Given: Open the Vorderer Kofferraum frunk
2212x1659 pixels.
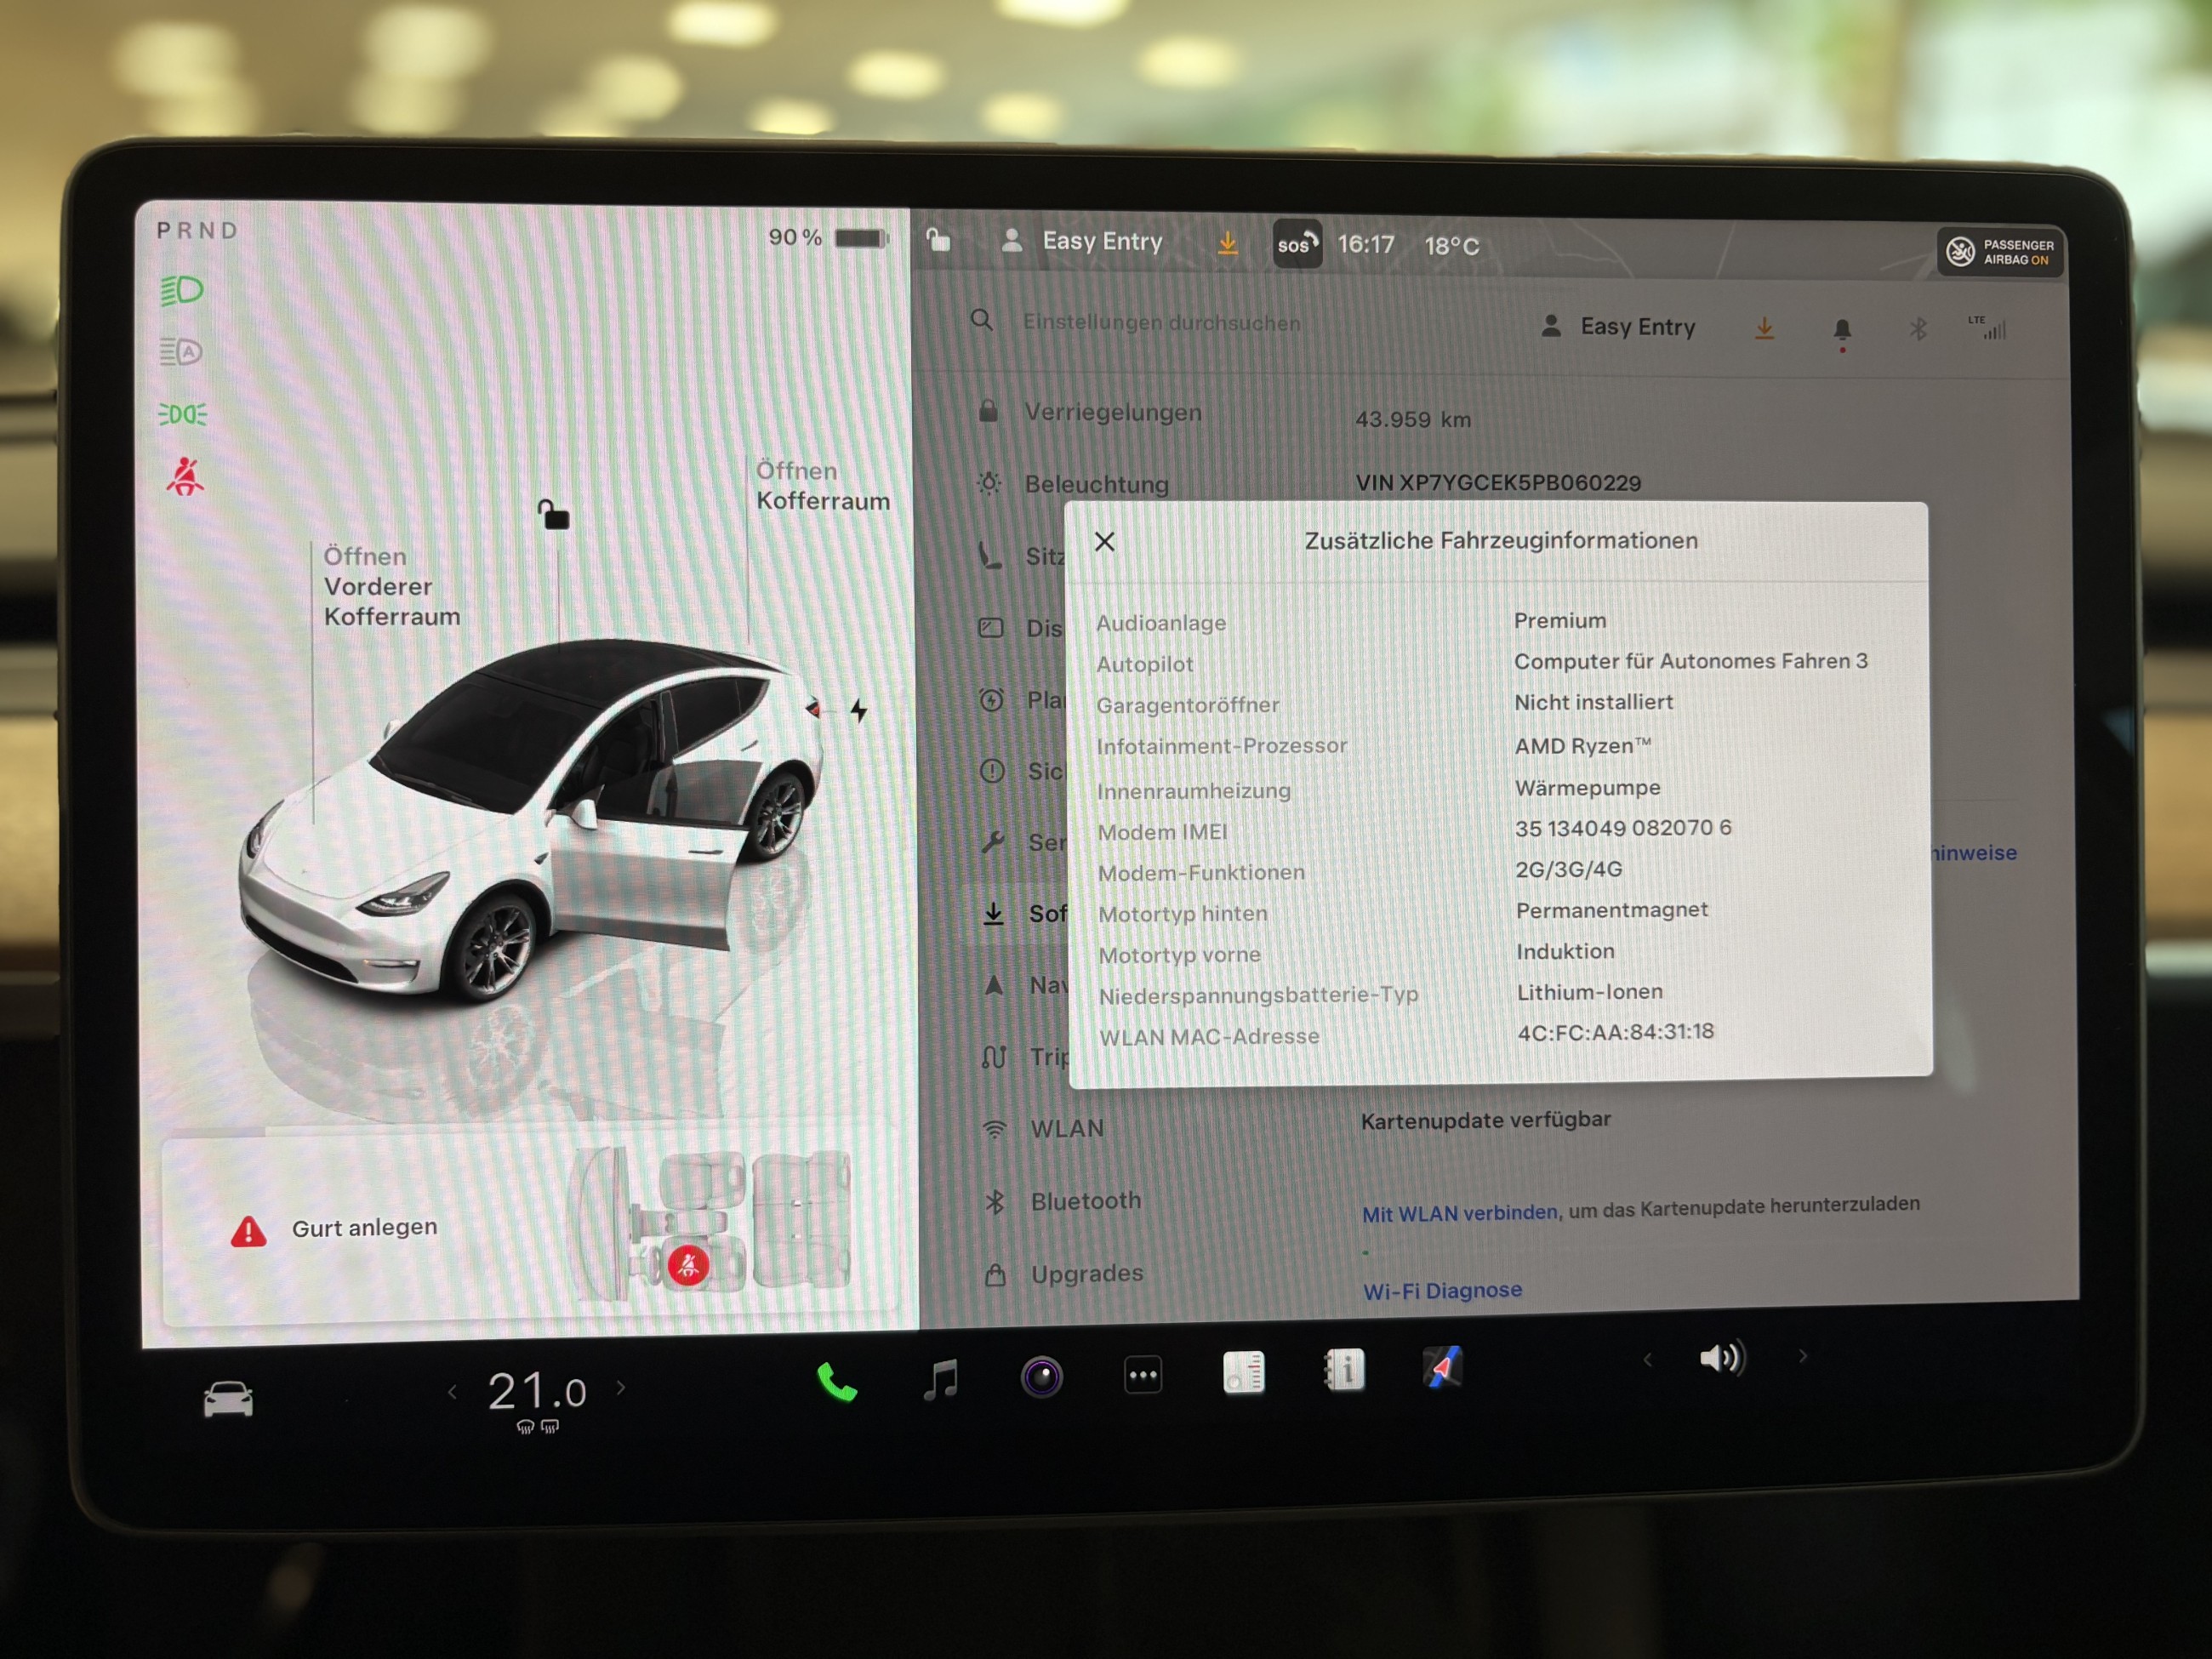Looking at the screenshot, I should point(391,586).
